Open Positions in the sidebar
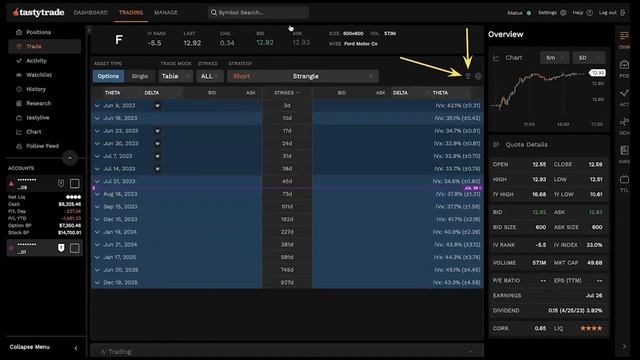This screenshot has width=640, height=360. tap(44, 32)
